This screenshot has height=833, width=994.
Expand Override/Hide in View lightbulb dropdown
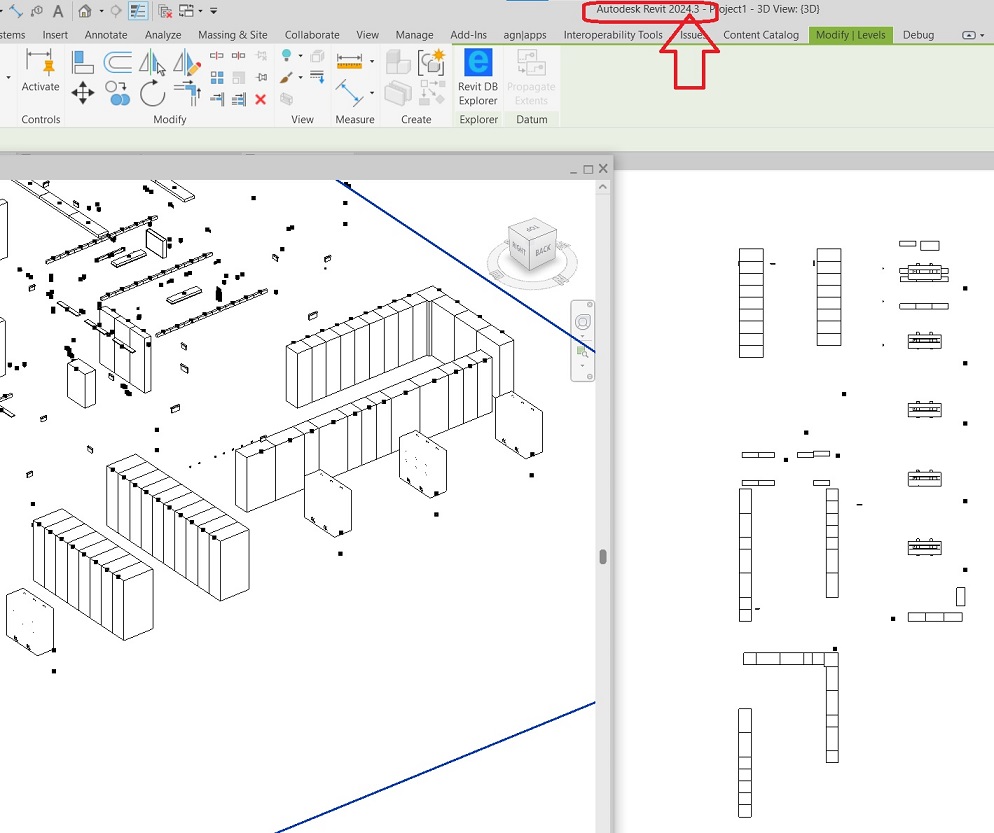click(x=300, y=56)
